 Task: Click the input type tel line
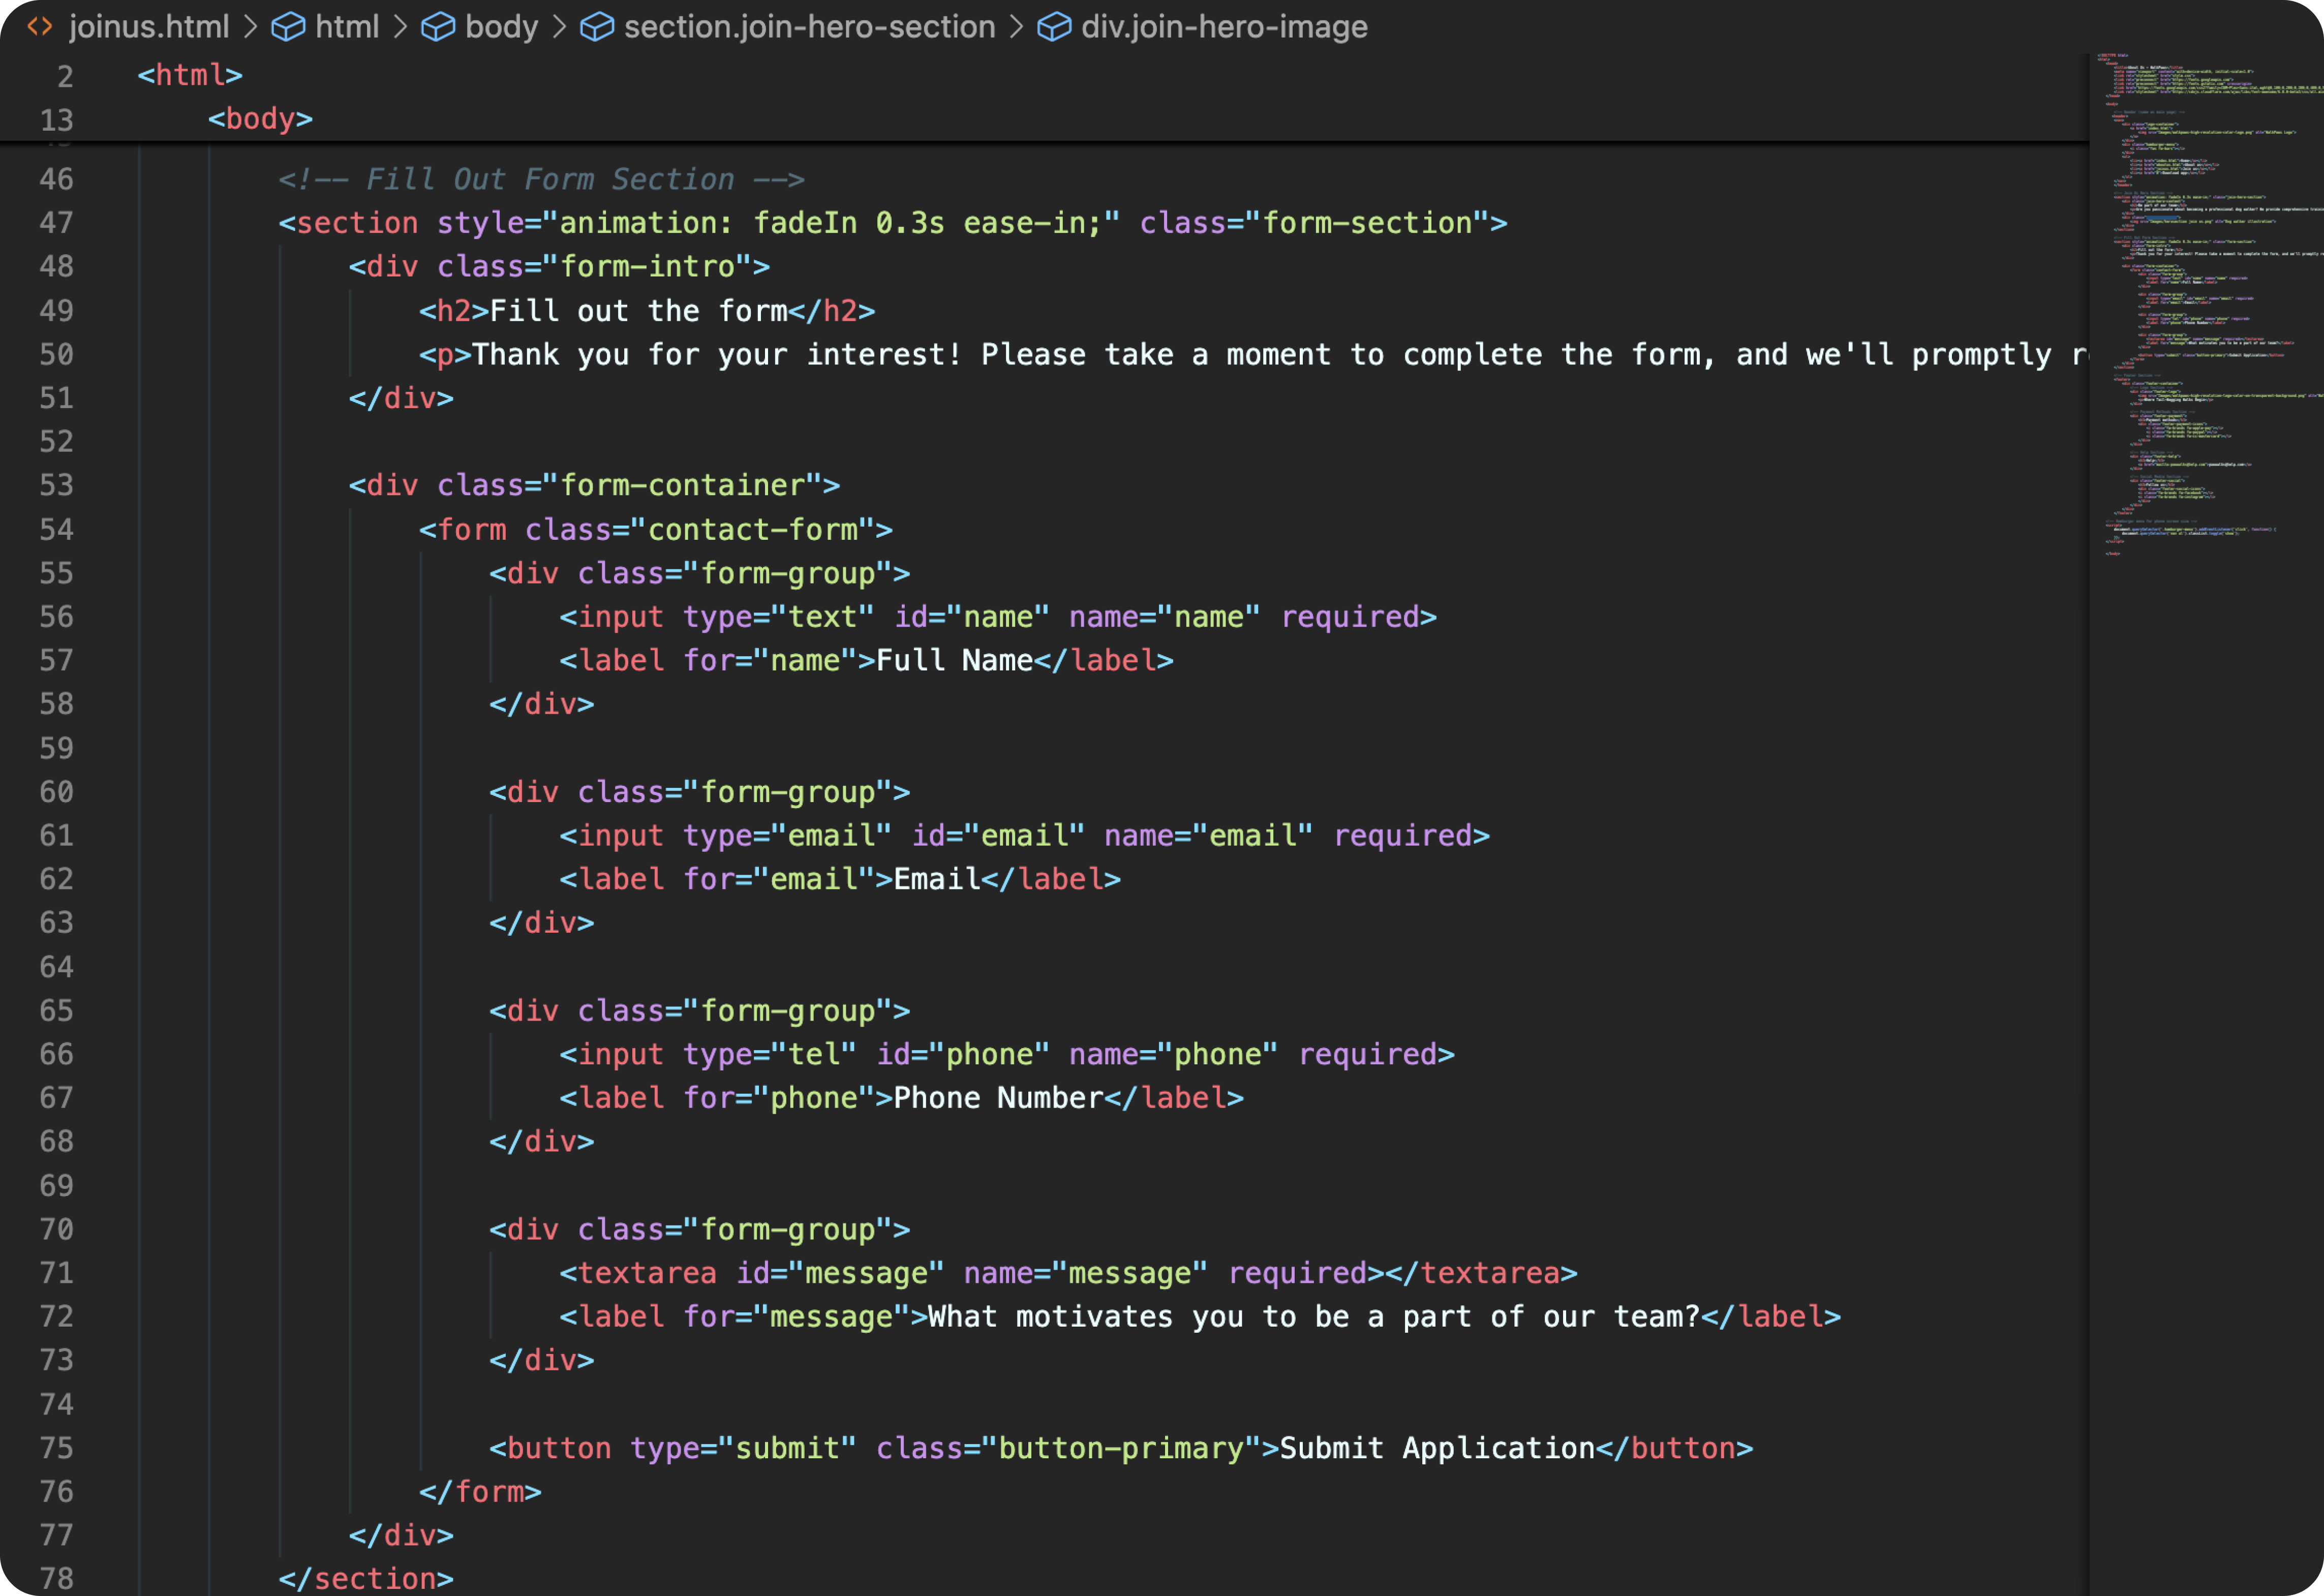pos(1007,1055)
